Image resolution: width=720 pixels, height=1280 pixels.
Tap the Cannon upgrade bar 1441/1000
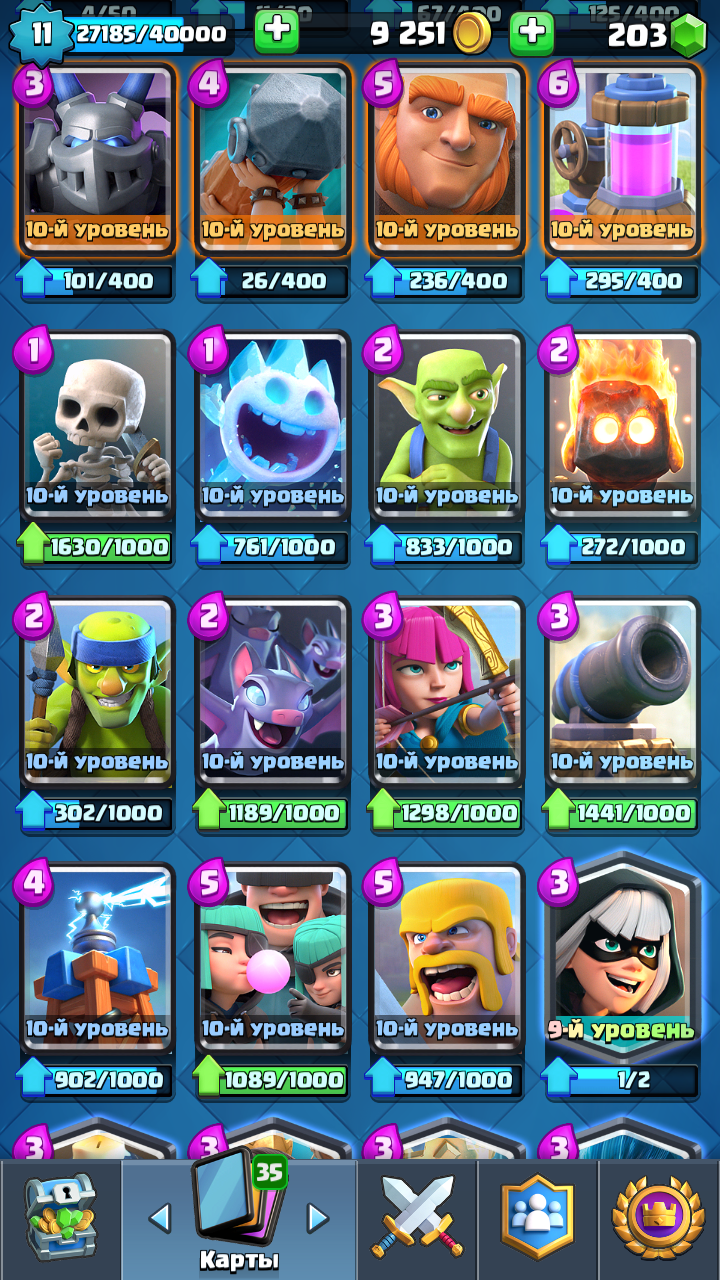[x=621, y=813]
